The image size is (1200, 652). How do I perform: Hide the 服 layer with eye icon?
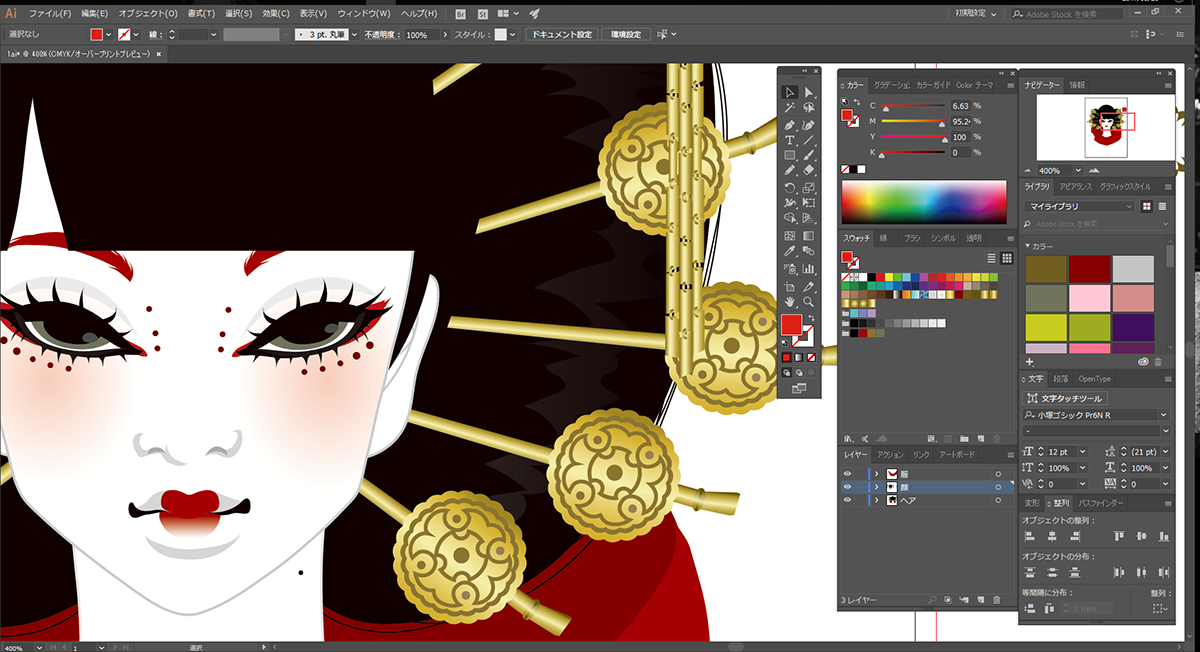[x=848, y=473]
